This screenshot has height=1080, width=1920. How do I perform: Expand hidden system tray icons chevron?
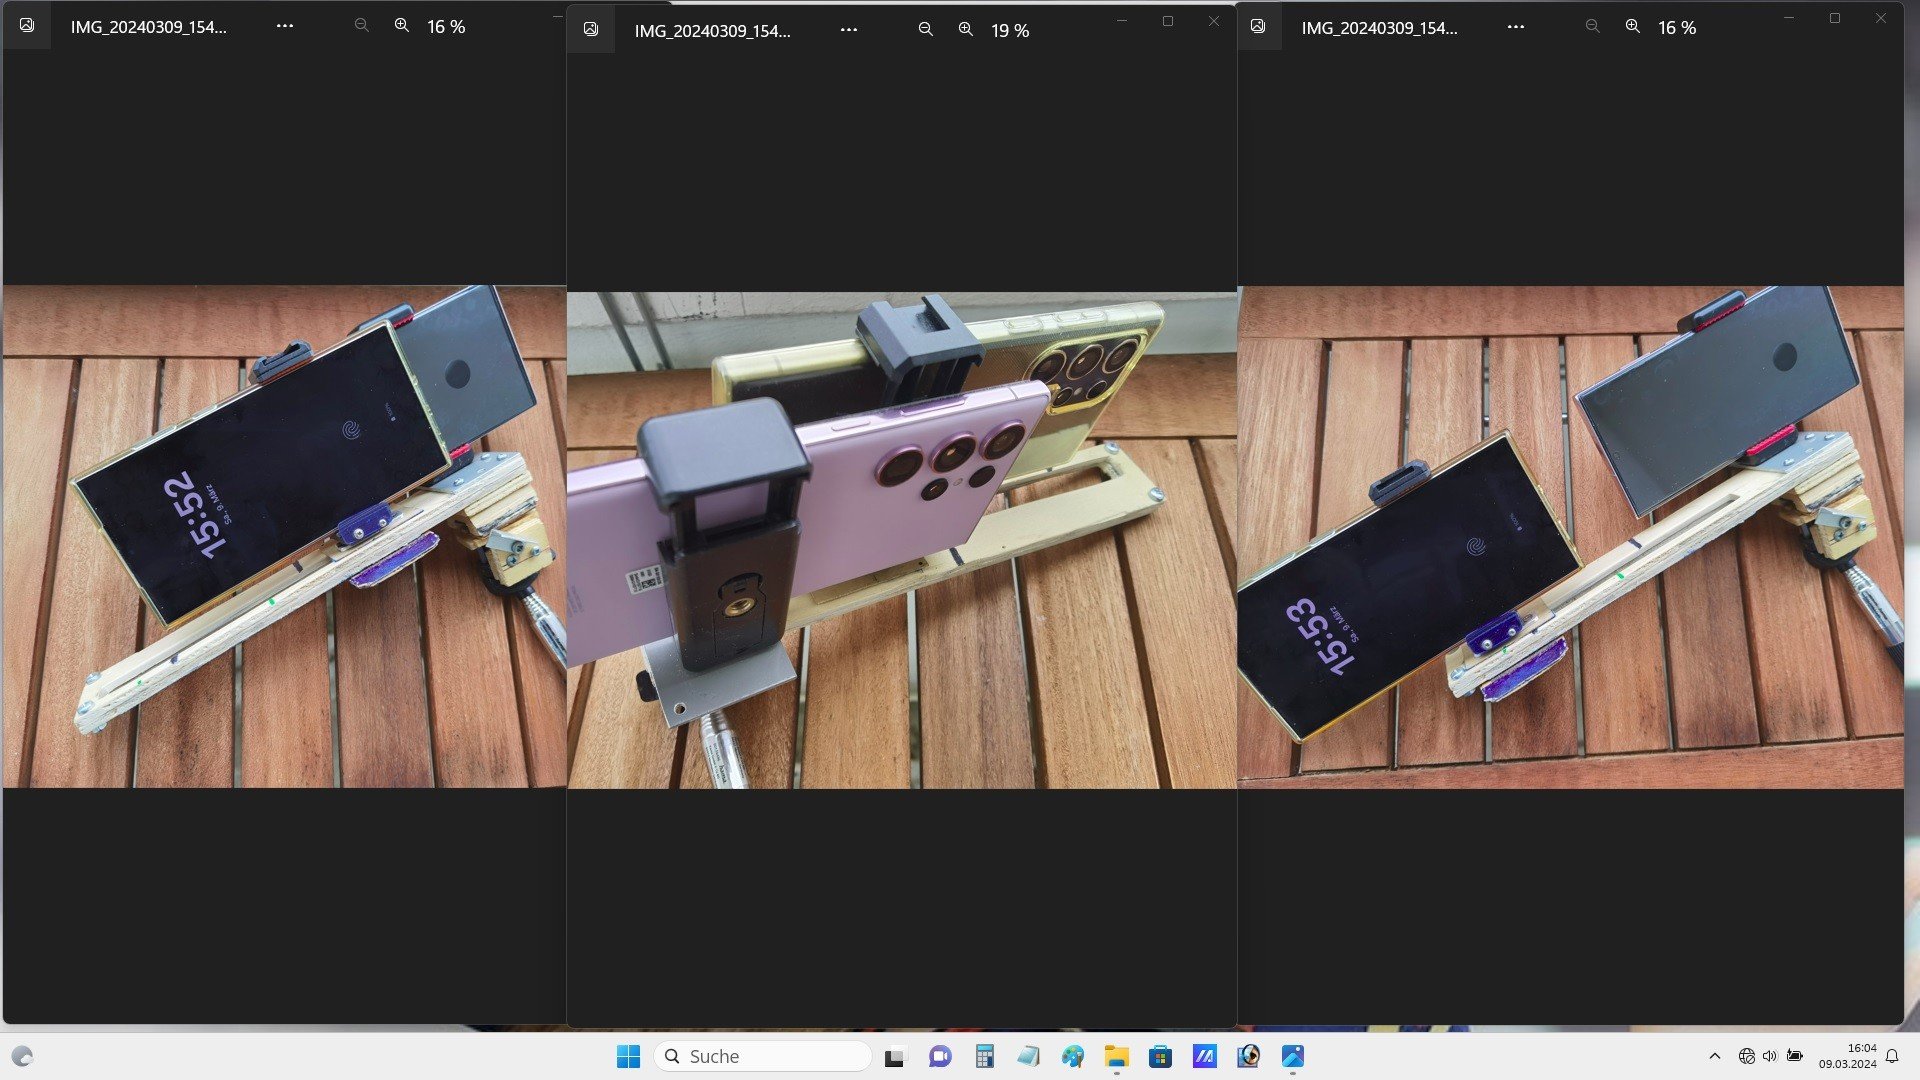[x=1715, y=1056]
